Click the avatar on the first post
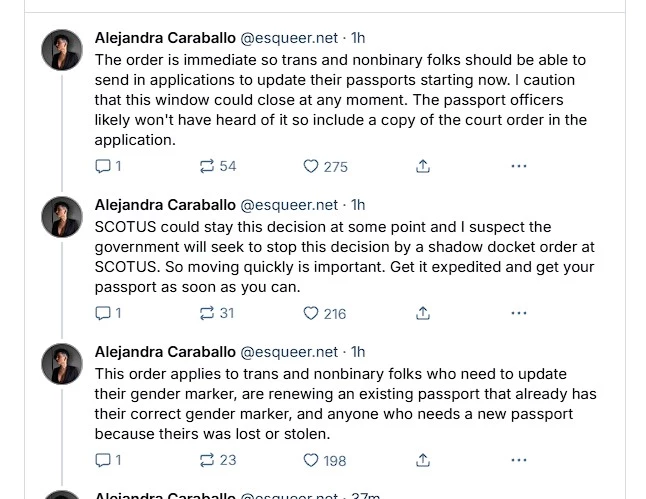The height and width of the screenshot is (499, 646). 62,49
